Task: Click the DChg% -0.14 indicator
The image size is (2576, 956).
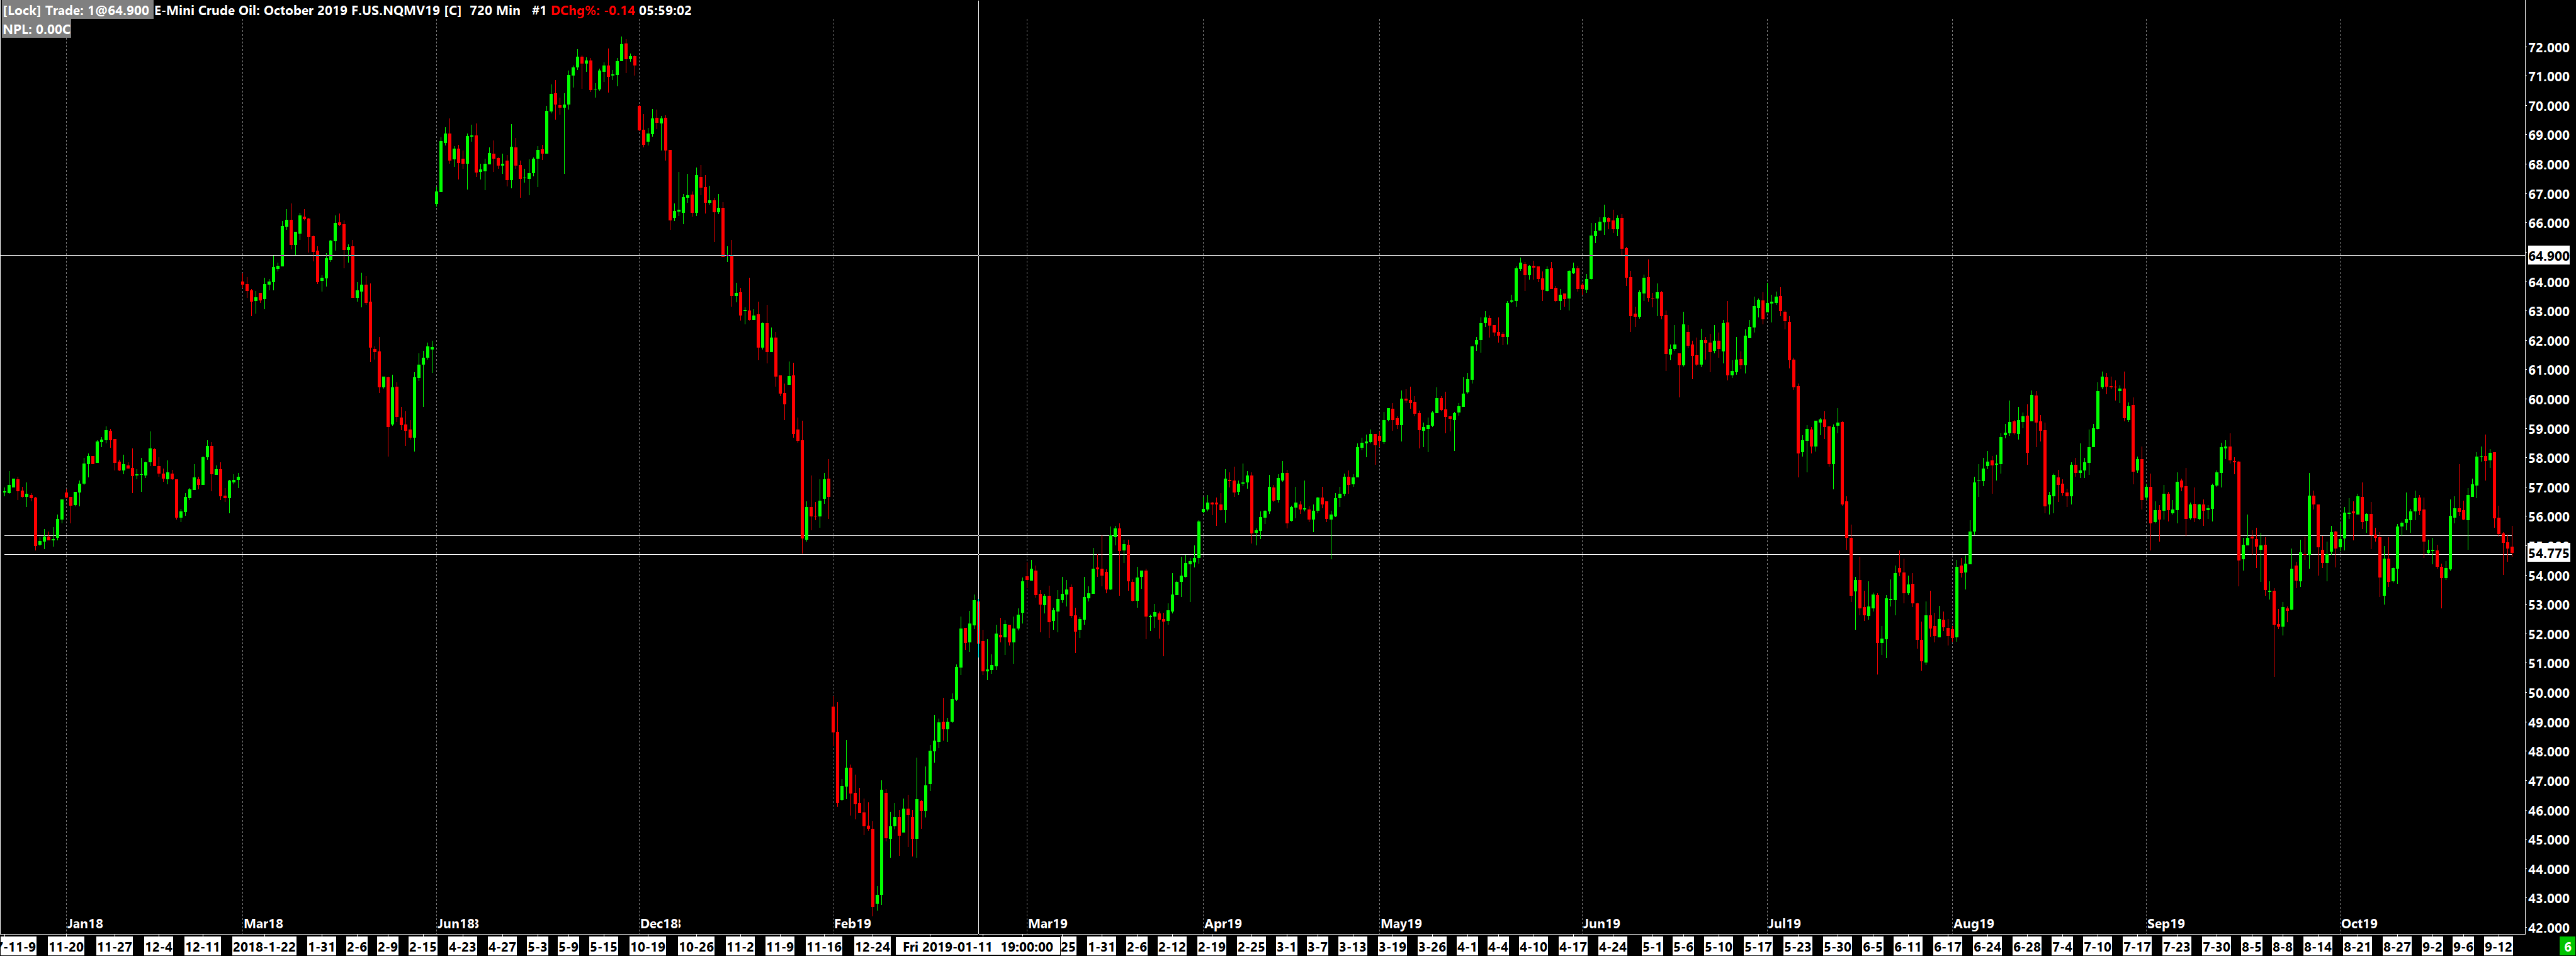Action: click(x=593, y=10)
